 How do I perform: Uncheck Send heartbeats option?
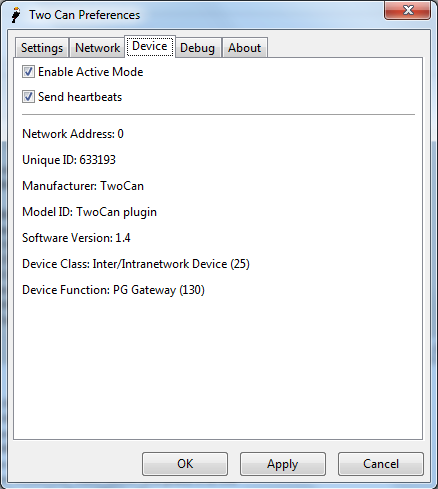[x=28, y=97]
